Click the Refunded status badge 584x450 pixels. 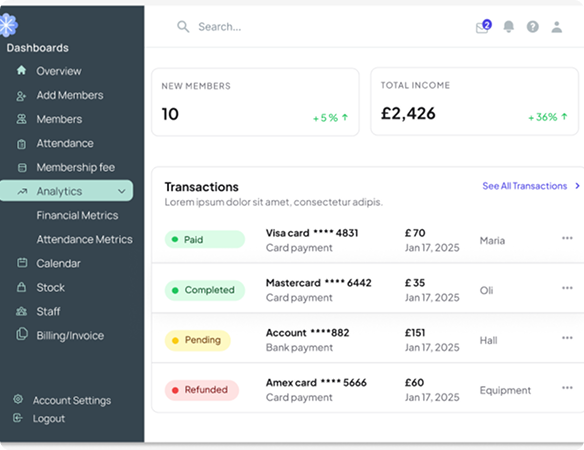tap(201, 390)
